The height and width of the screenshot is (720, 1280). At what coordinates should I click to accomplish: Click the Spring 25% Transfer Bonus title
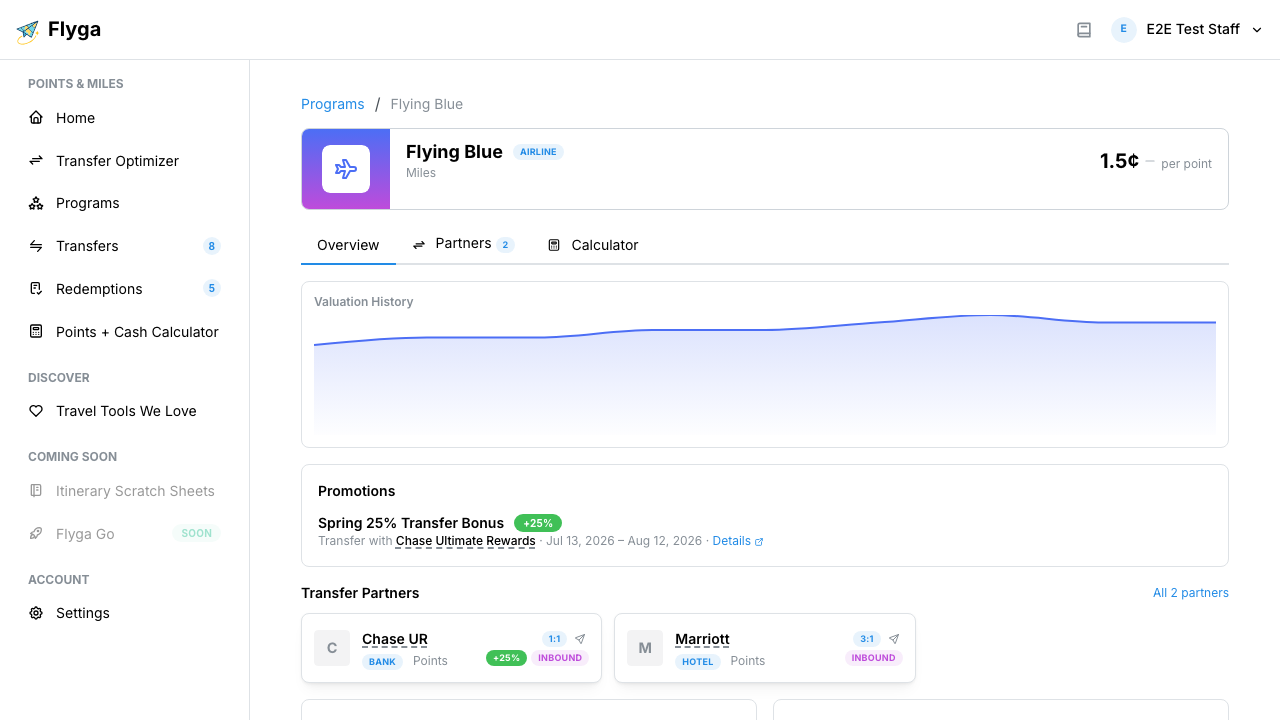(411, 523)
